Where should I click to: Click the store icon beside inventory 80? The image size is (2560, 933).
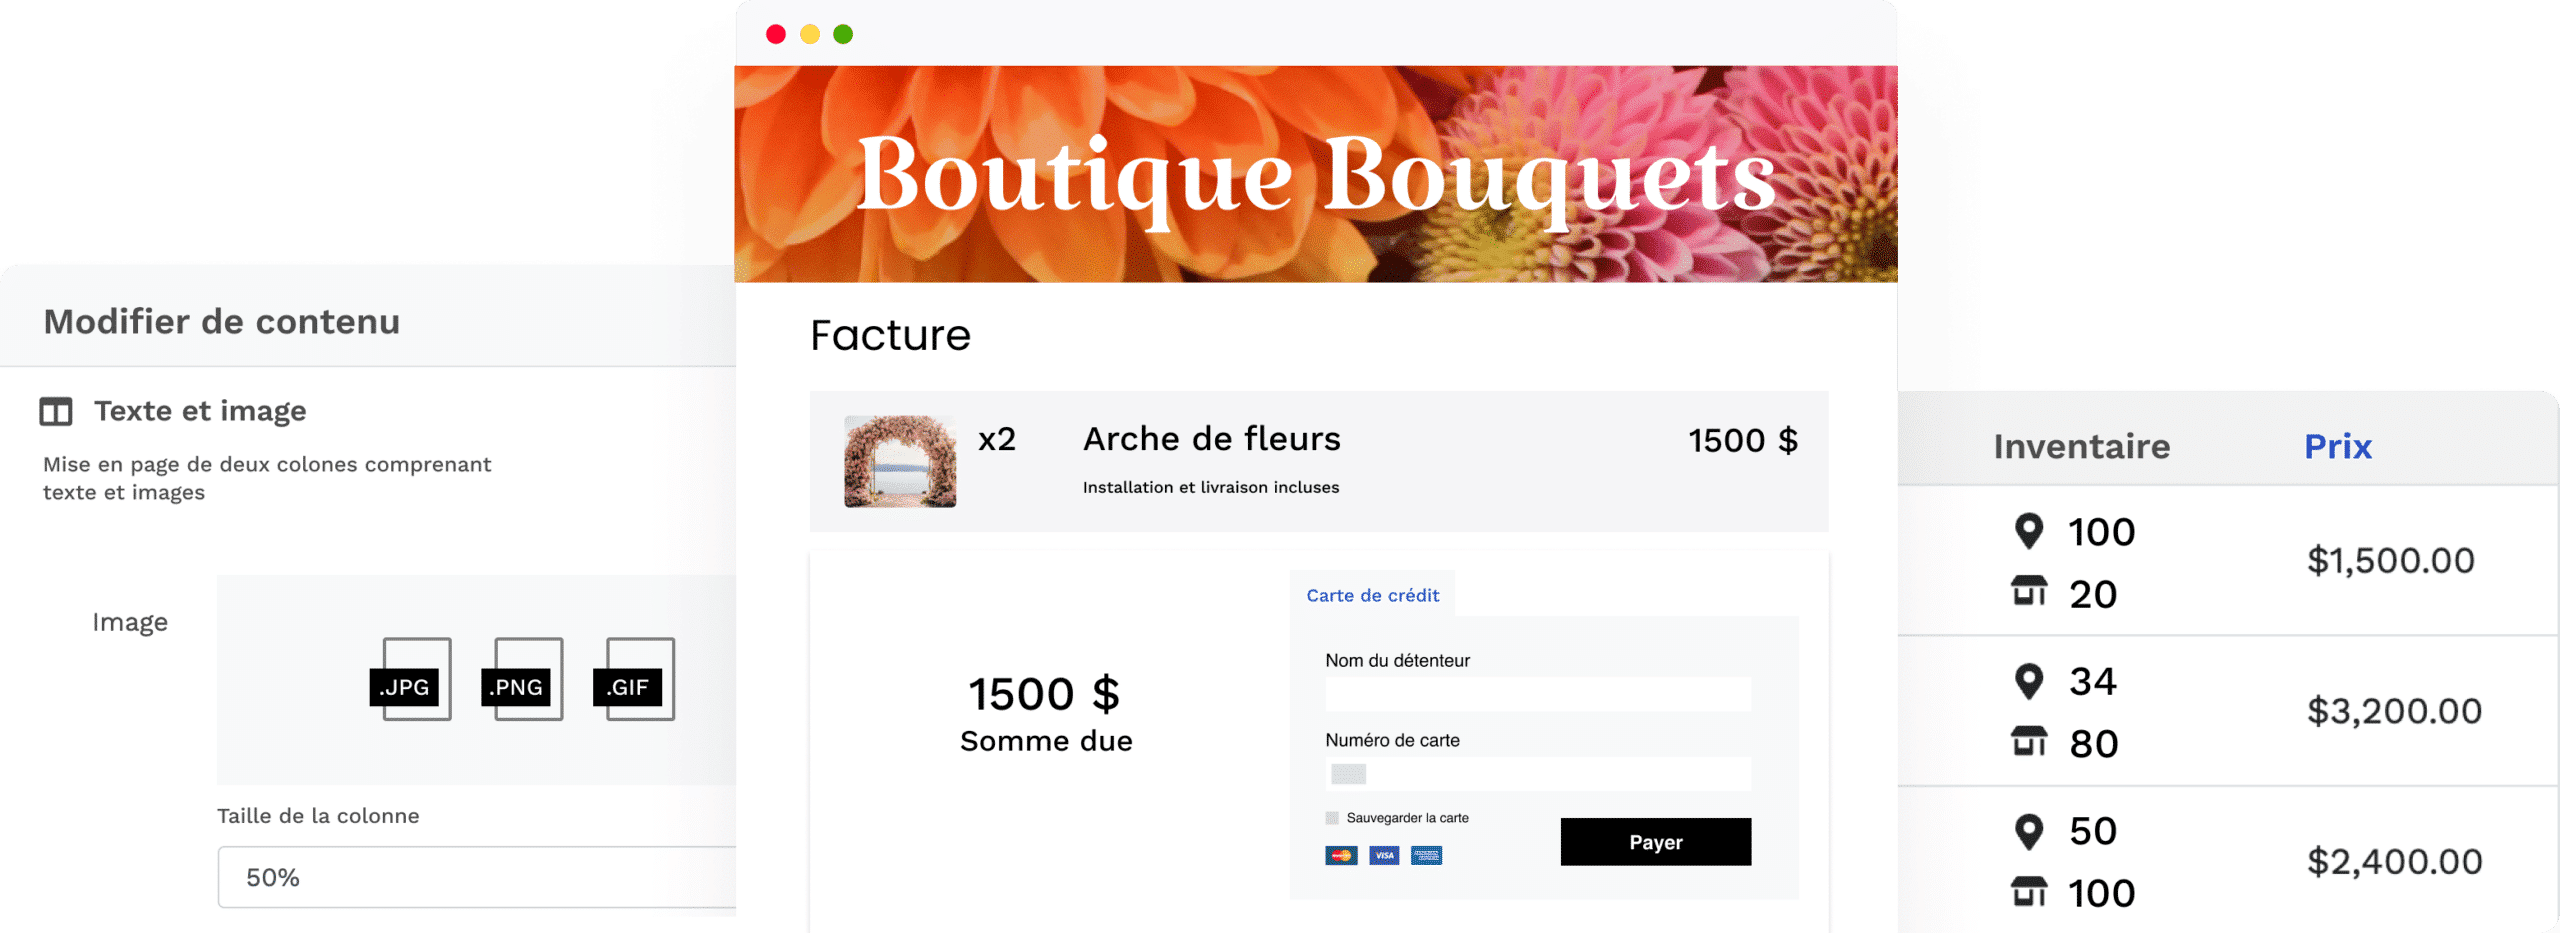pyautogui.click(x=2029, y=741)
